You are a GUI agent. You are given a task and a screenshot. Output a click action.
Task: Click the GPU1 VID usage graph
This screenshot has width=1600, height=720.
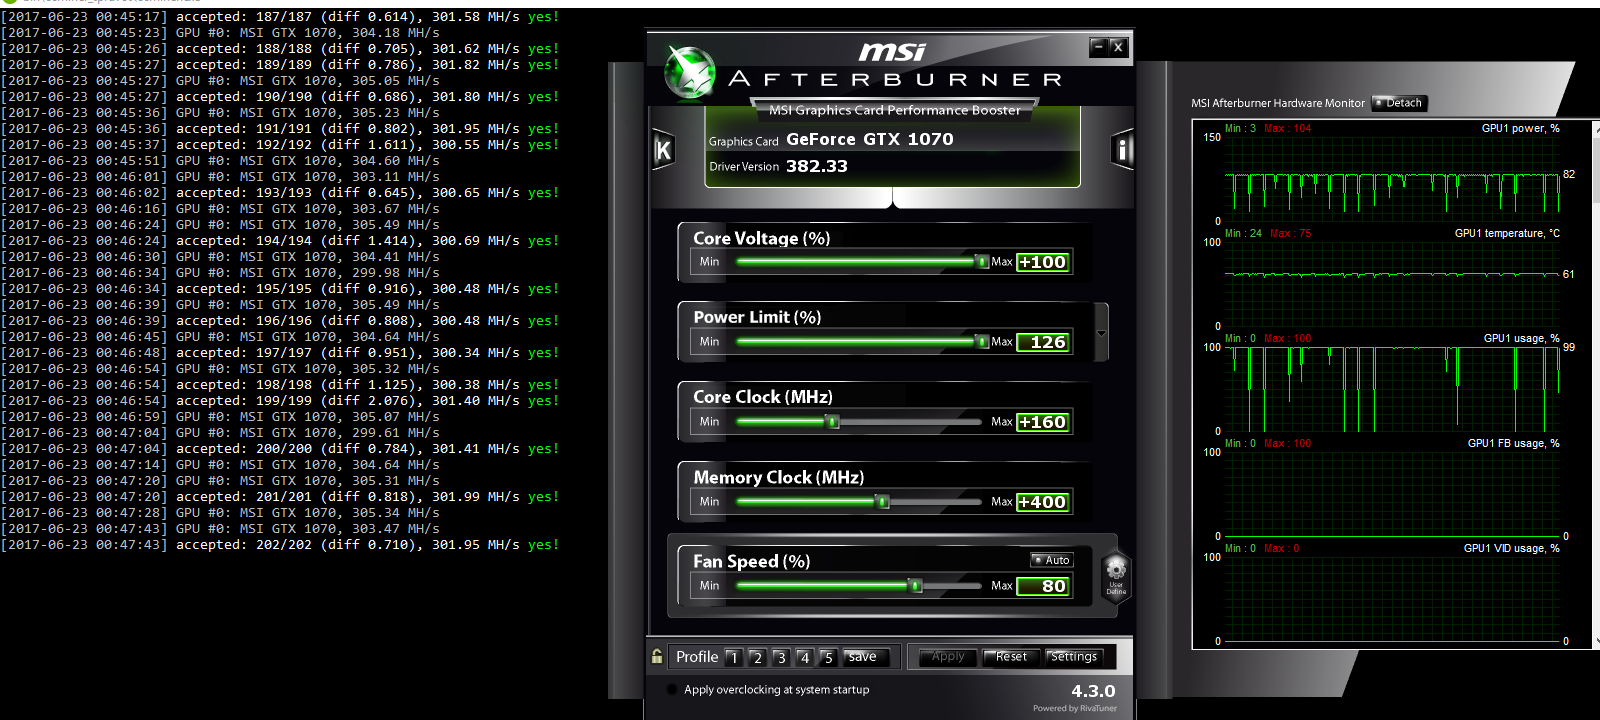pyautogui.click(x=1392, y=599)
